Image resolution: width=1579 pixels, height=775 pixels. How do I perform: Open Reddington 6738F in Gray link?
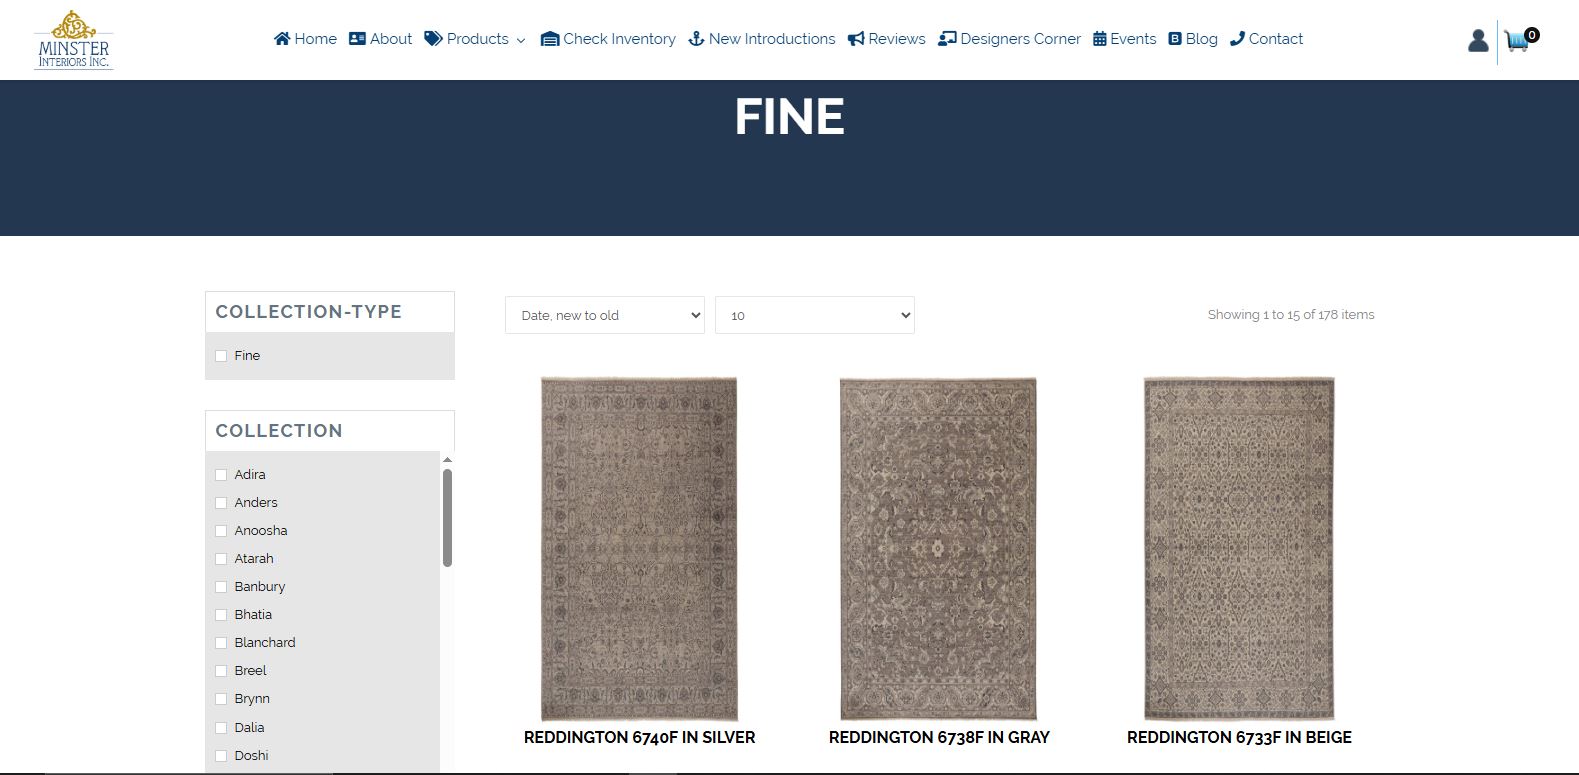(x=939, y=738)
